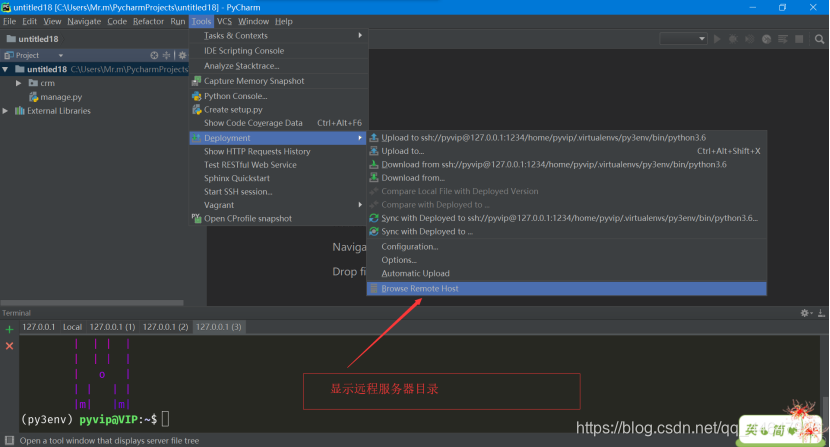Select manage.py in the project tree
Screen dimensions: 830x447
[61, 97]
